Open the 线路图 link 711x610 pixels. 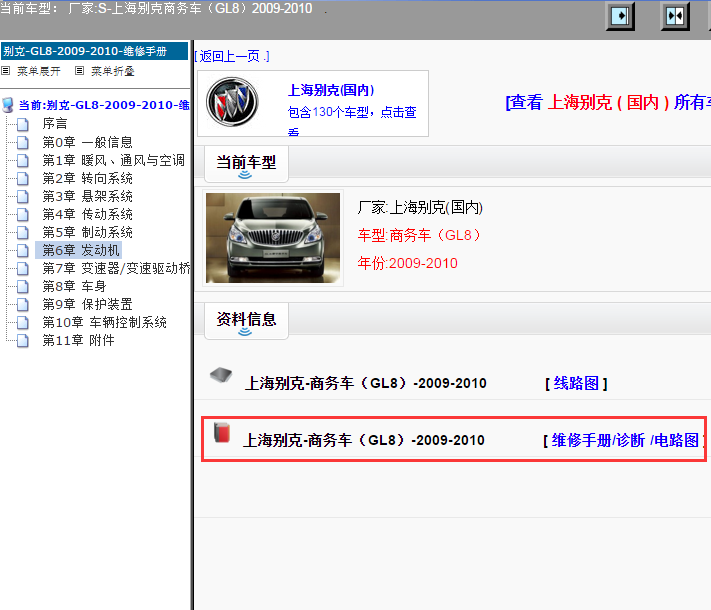click(576, 384)
